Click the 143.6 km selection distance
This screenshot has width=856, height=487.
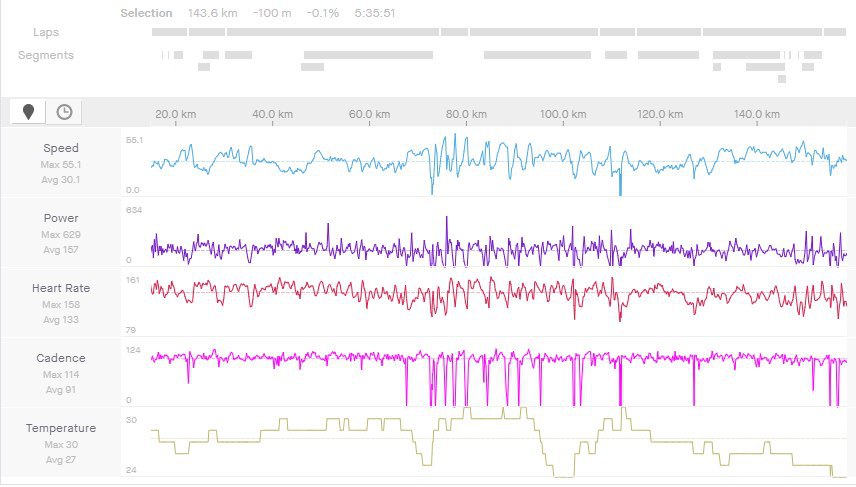[x=212, y=13]
